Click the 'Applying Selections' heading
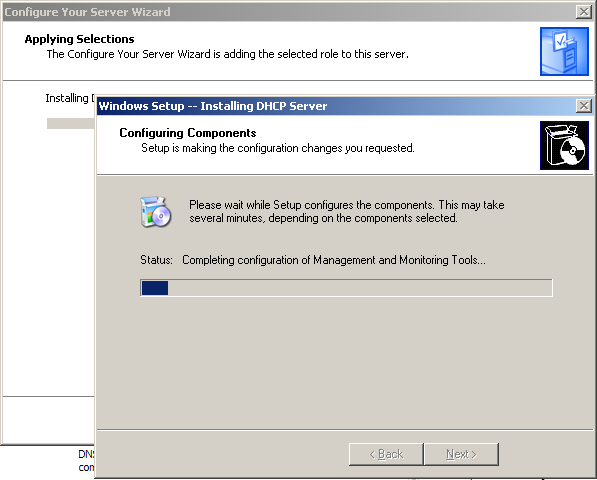Image resolution: width=597 pixels, height=480 pixels. click(80, 39)
